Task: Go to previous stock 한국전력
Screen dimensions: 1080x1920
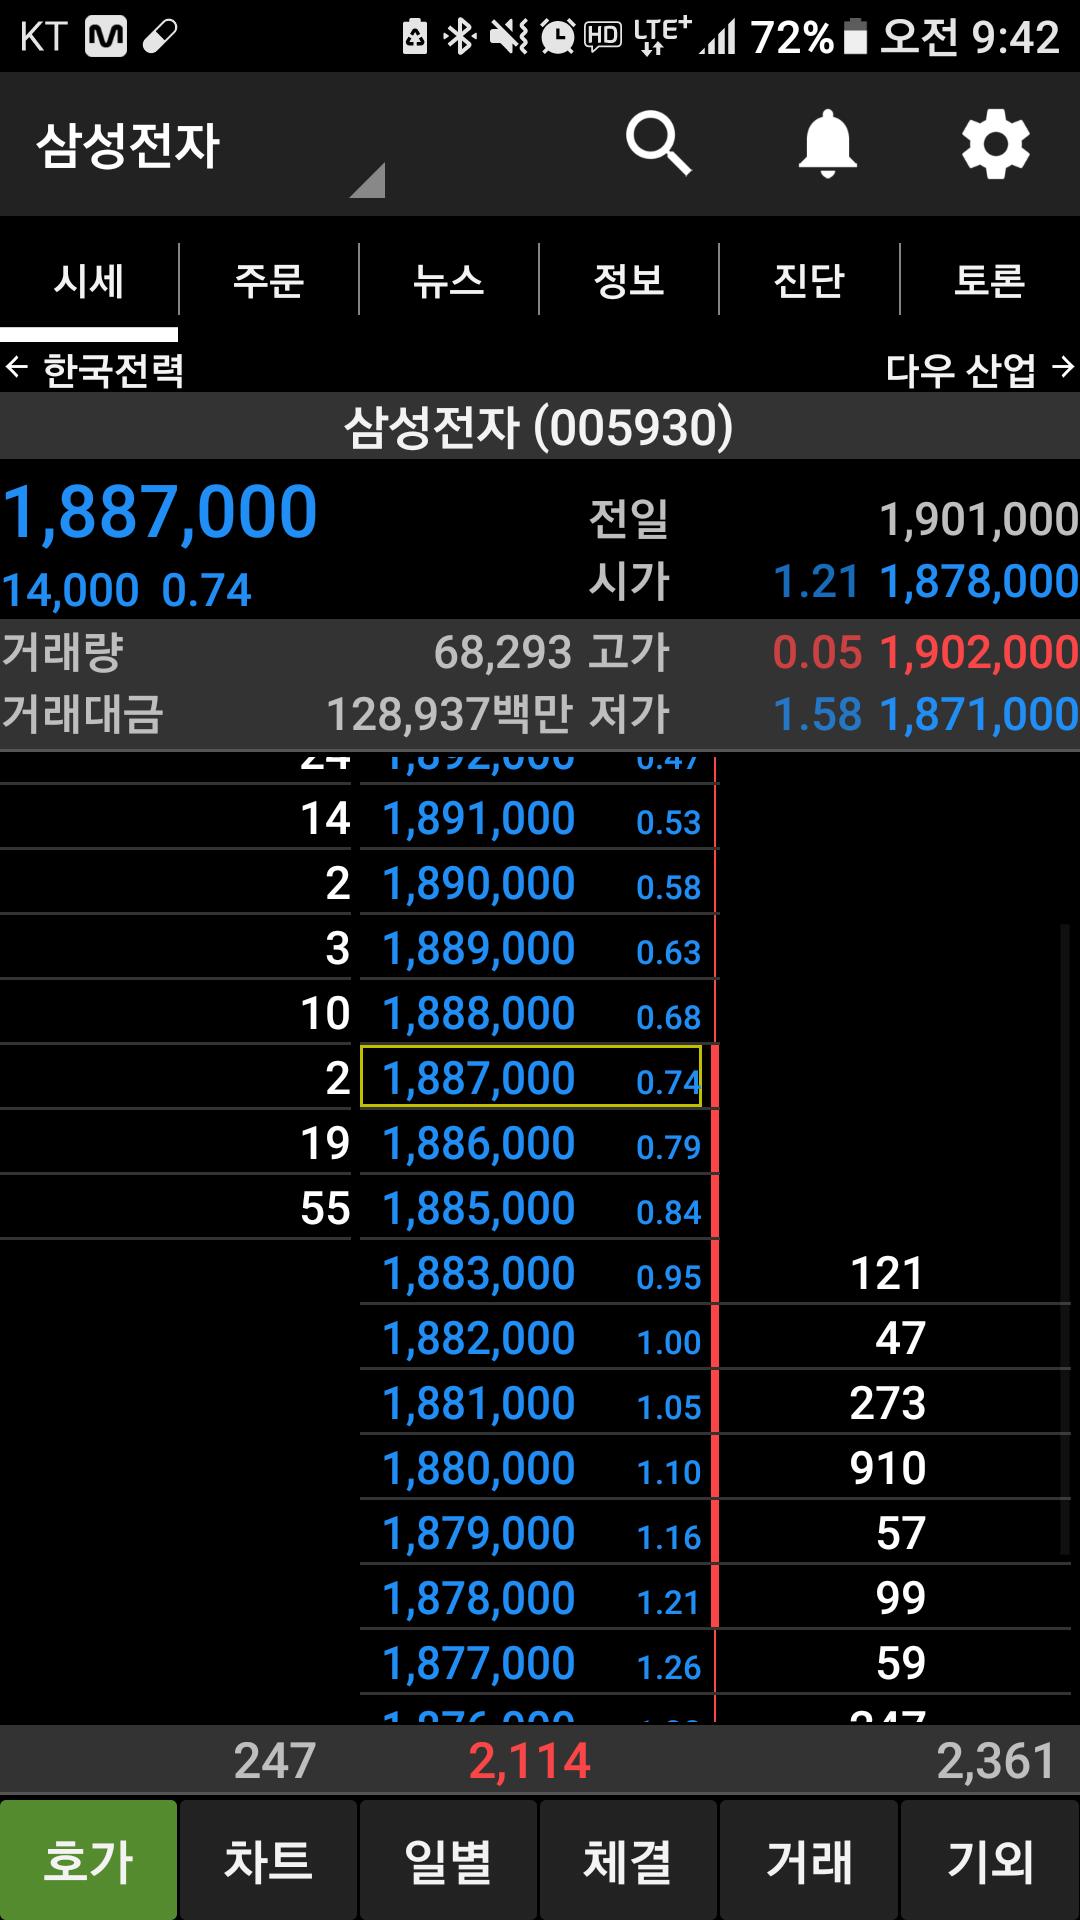Action: coord(95,370)
